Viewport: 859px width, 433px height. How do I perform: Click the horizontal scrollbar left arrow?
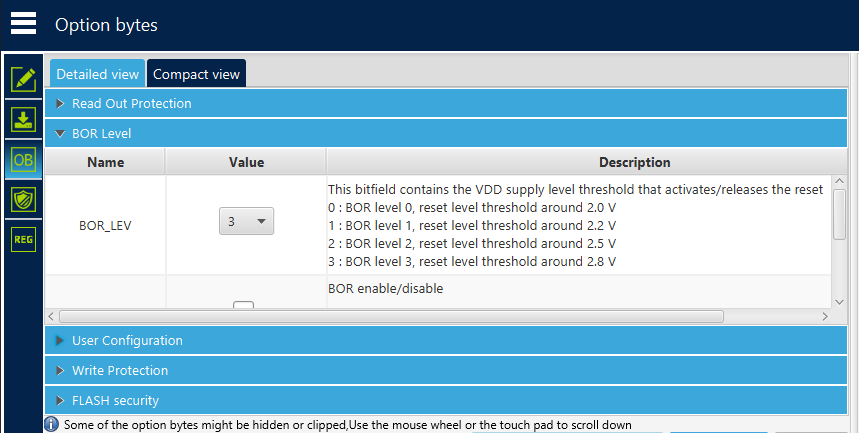[51, 316]
